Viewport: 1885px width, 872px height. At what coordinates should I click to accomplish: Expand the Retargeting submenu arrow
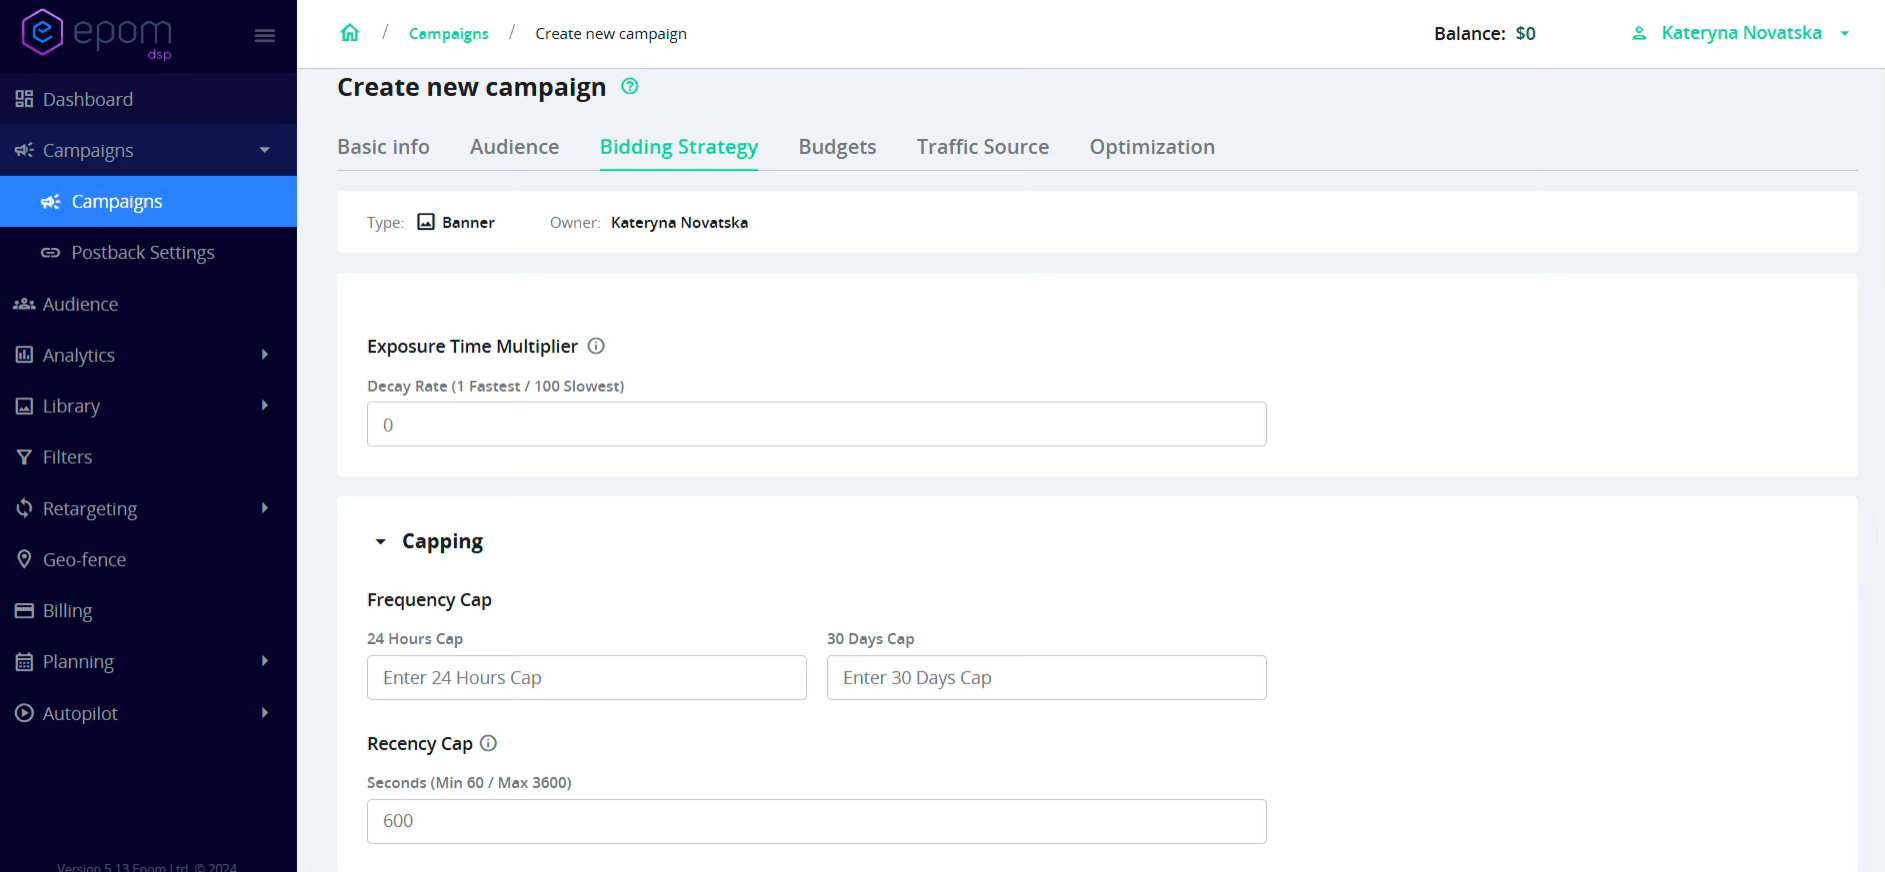(x=265, y=508)
